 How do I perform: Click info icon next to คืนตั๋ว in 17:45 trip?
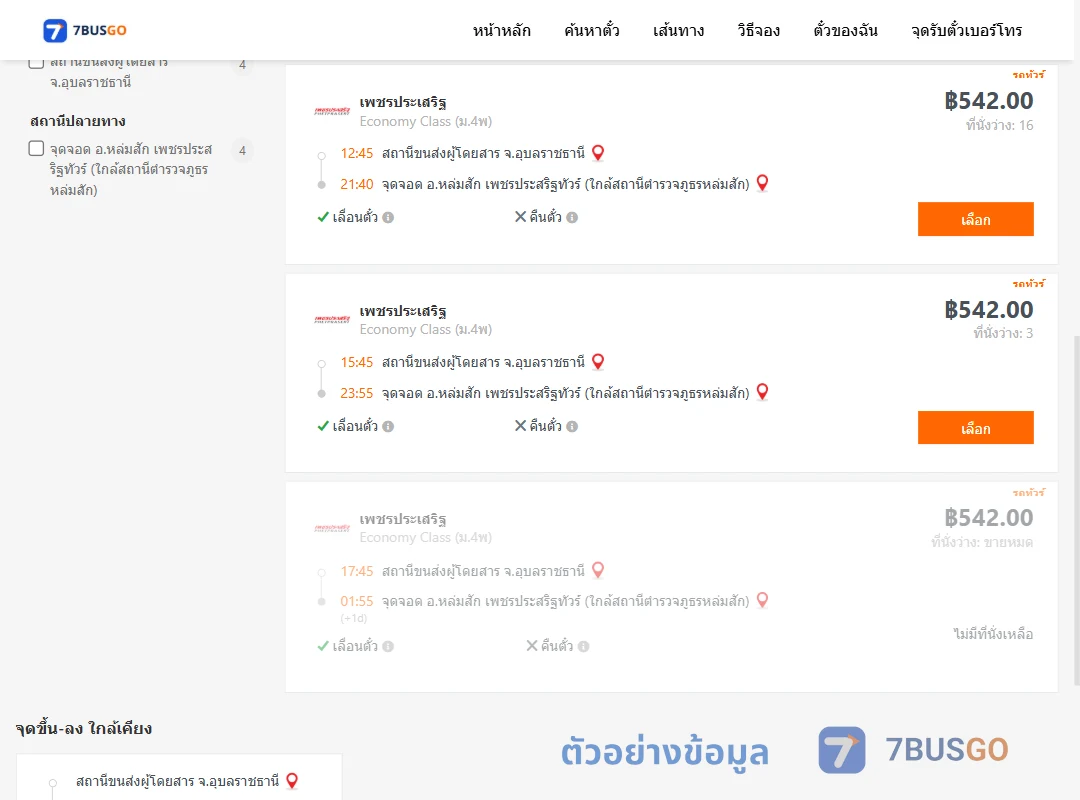click(583, 646)
